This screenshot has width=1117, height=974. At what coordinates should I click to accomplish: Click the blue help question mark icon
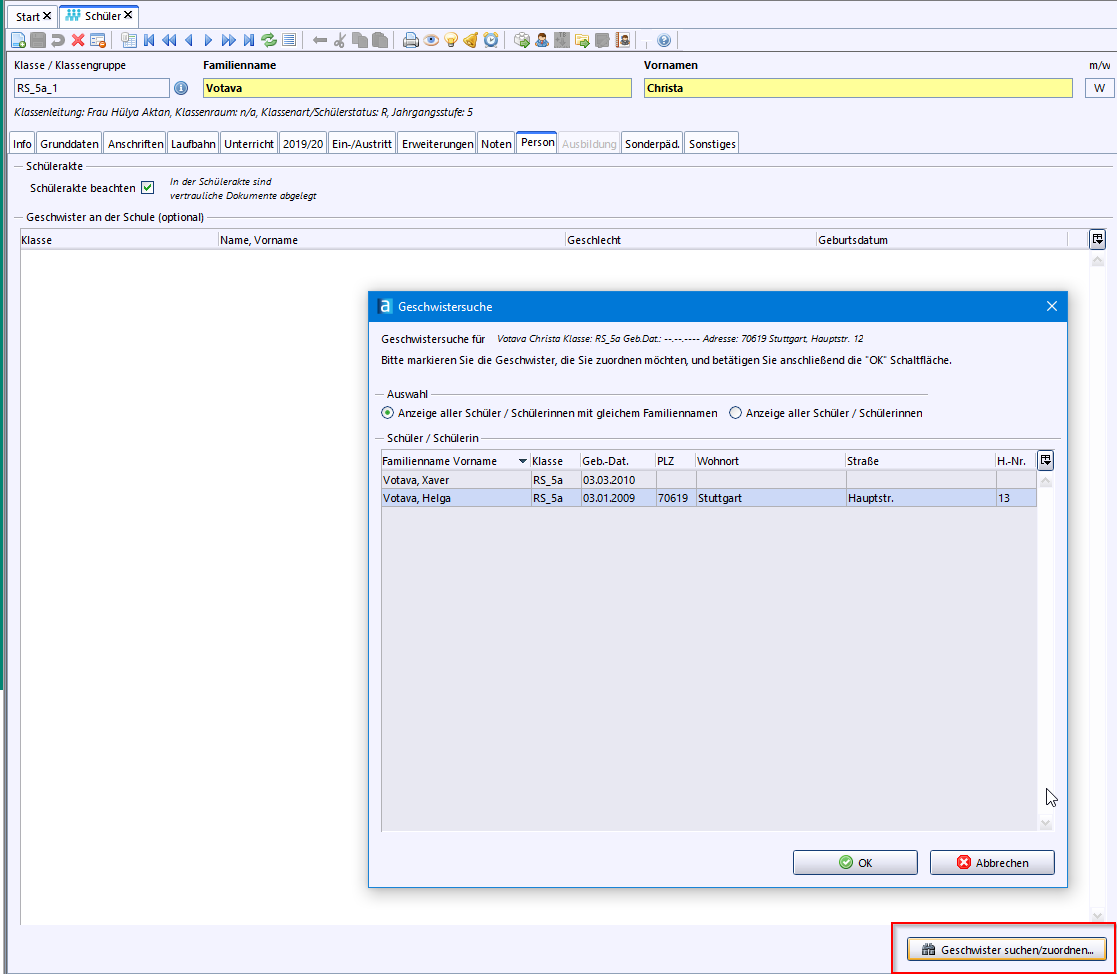664,40
